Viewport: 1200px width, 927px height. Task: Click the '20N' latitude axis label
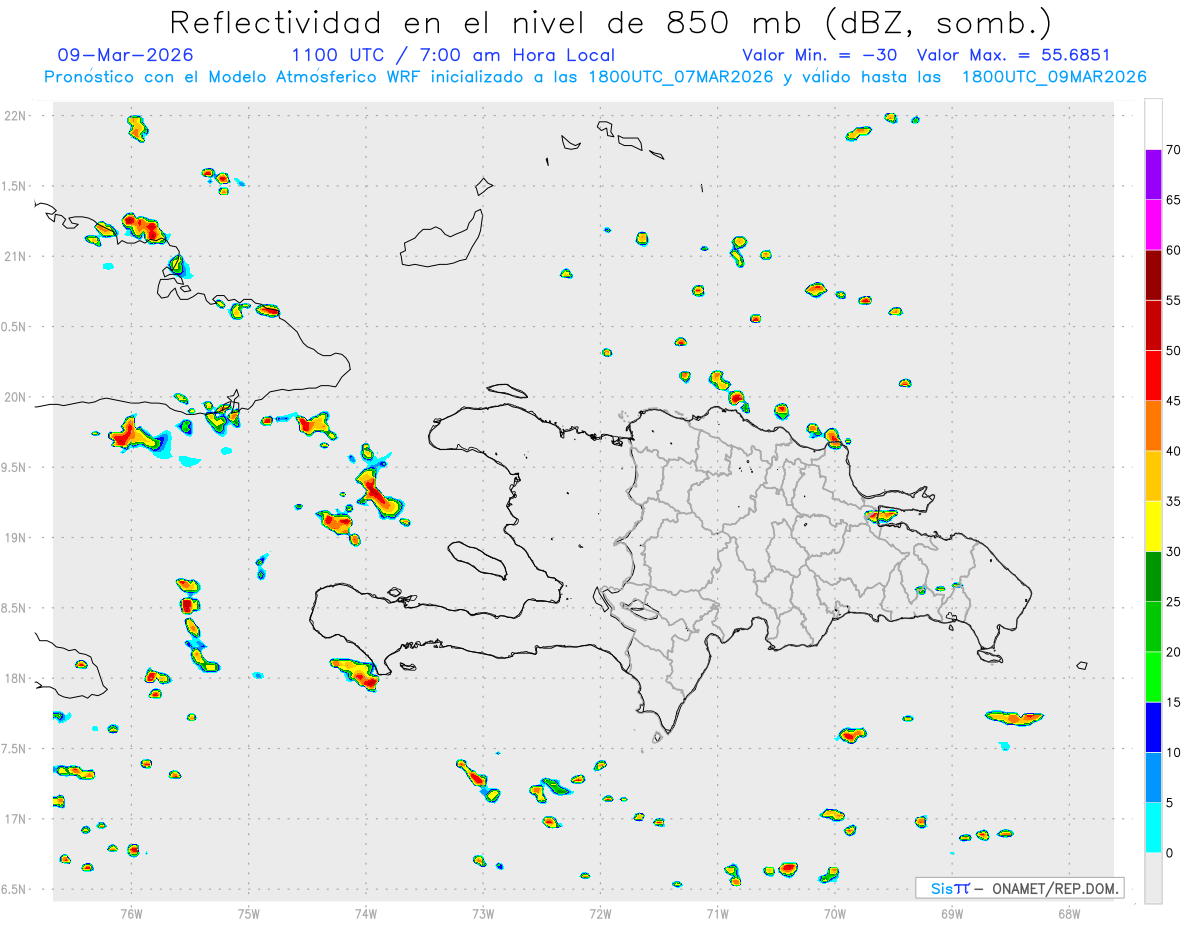tap(14, 397)
